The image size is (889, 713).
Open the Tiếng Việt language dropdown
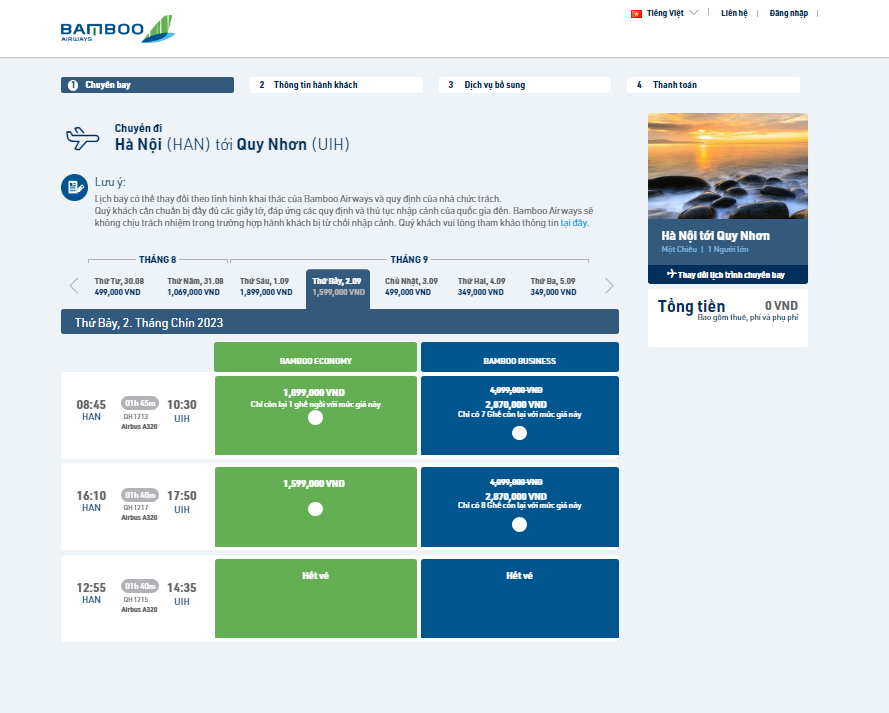[x=672, y=13]
